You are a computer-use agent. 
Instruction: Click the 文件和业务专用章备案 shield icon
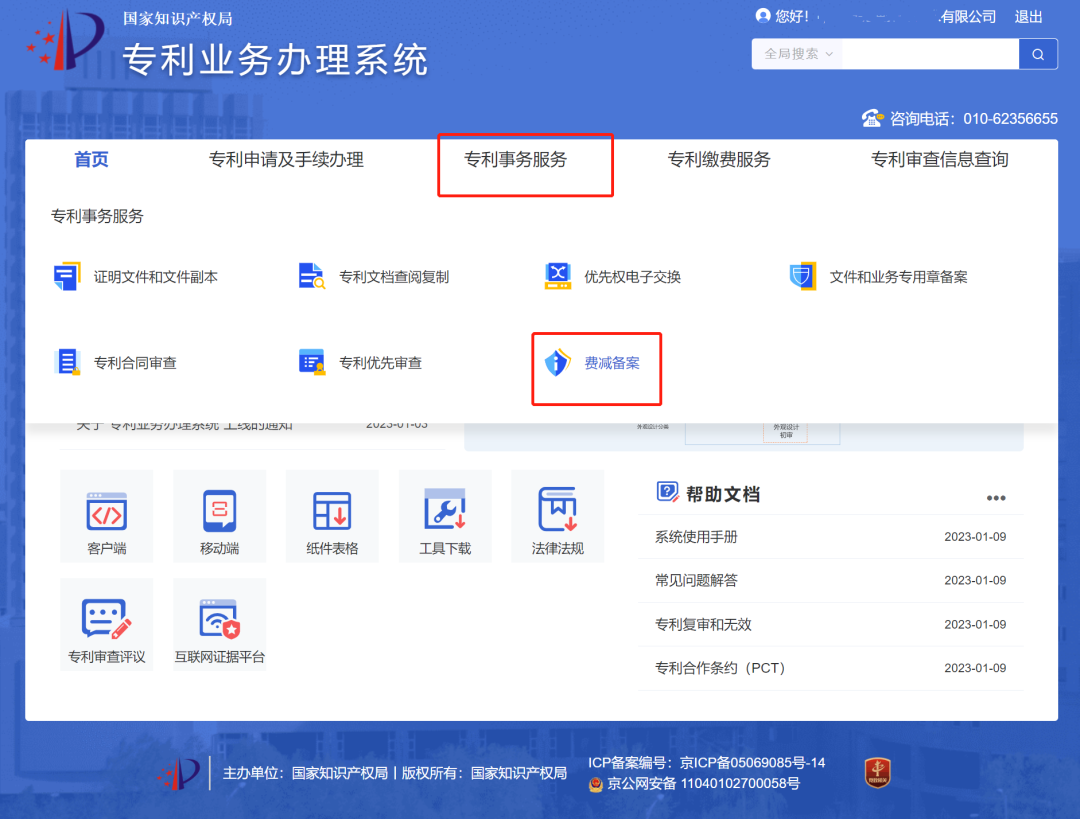pyautogui.click(x=802, y=276)
